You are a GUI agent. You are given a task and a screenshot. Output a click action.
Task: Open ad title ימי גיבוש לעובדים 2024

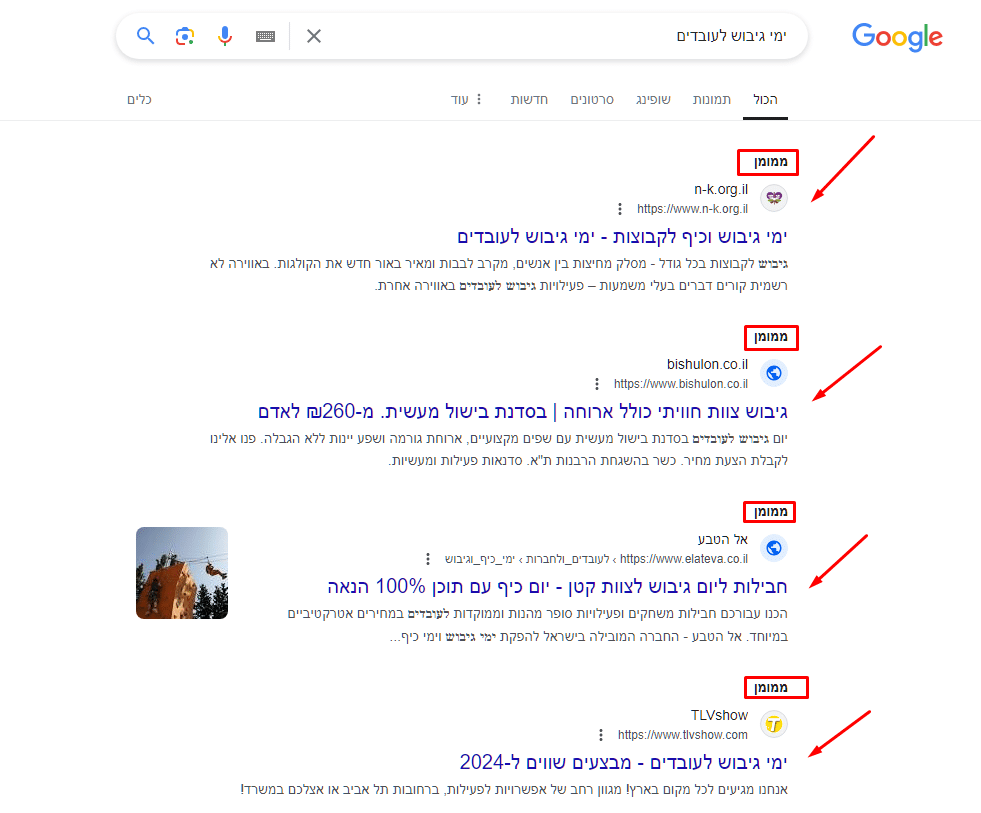tap(623, 762)
